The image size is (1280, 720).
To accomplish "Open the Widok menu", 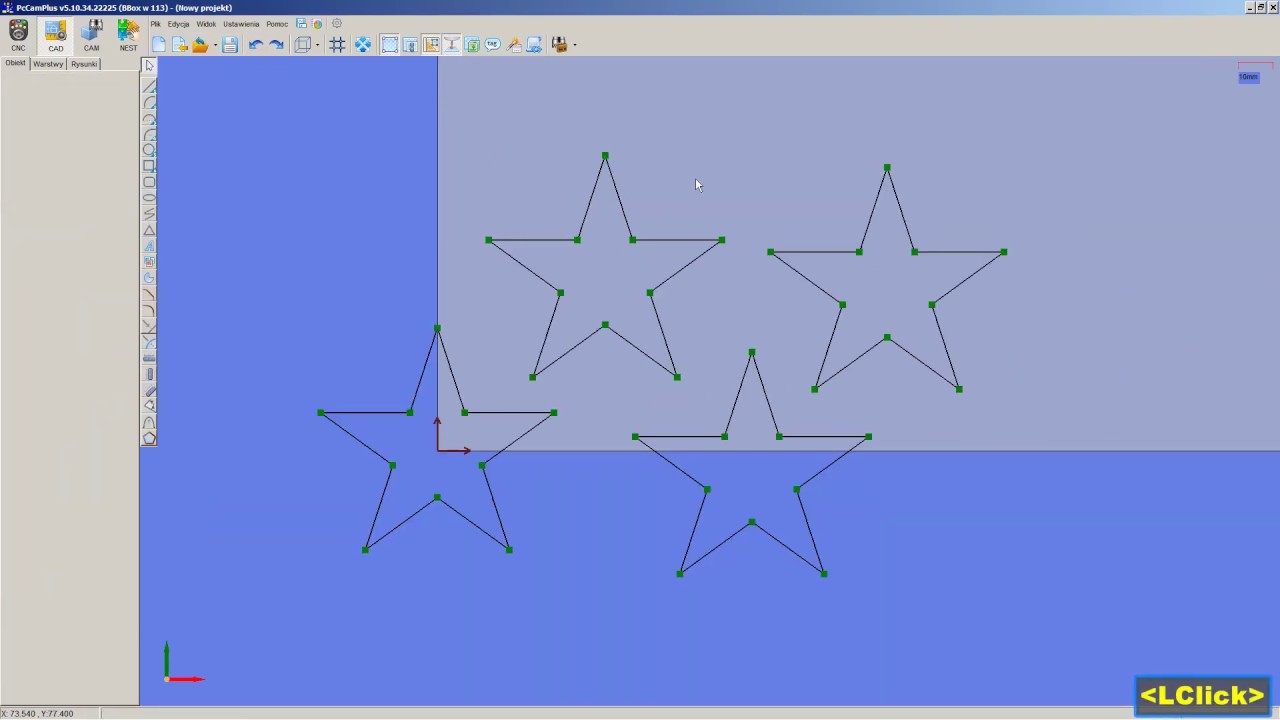I will pos(206,24).
